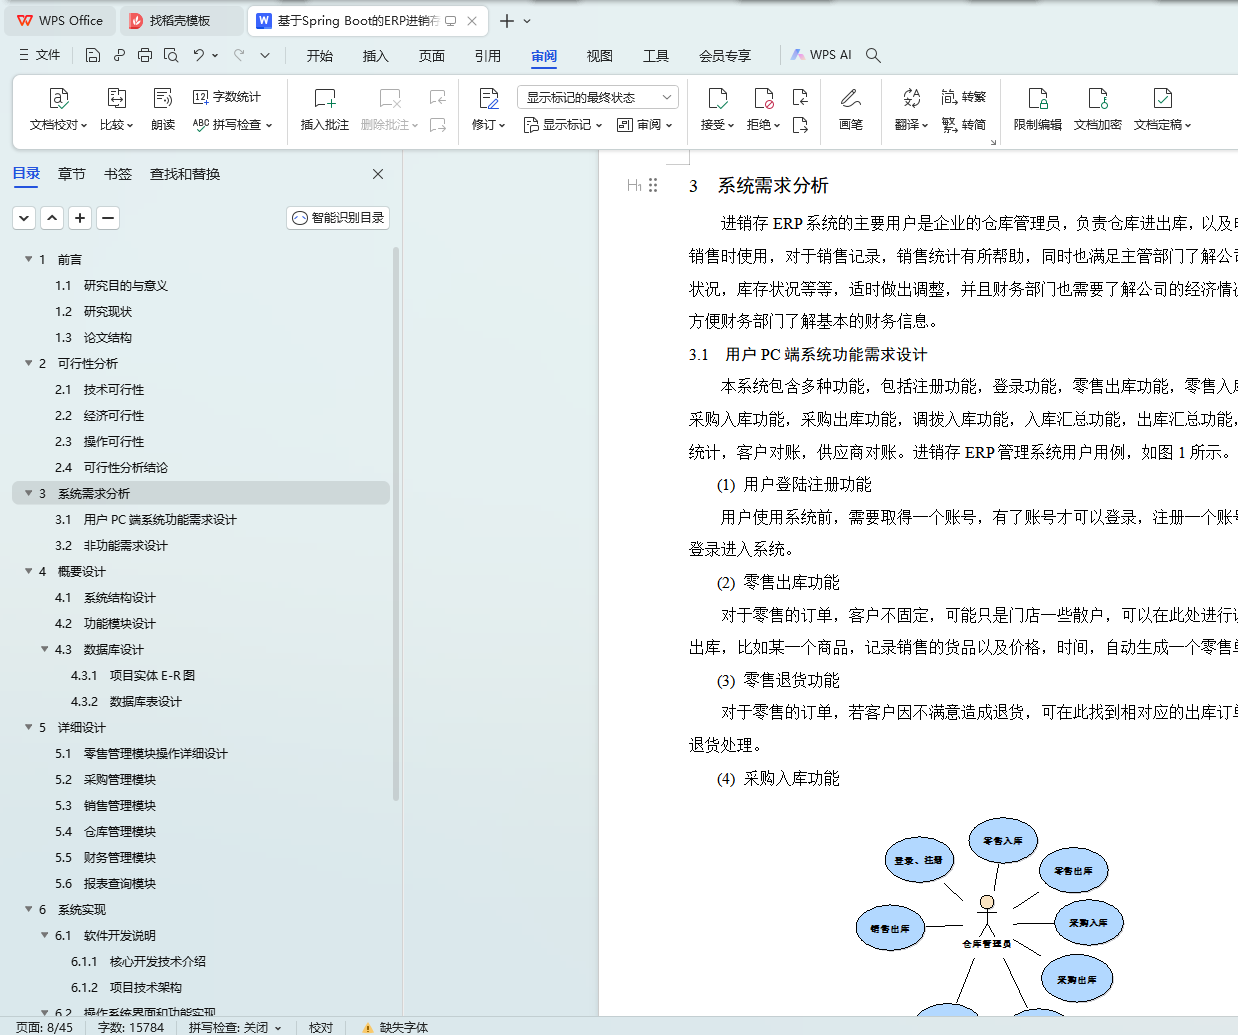The width and height of the screenshot is (1238, 1035).
Task: Open the 文件 menu
Action: (40, 55)
